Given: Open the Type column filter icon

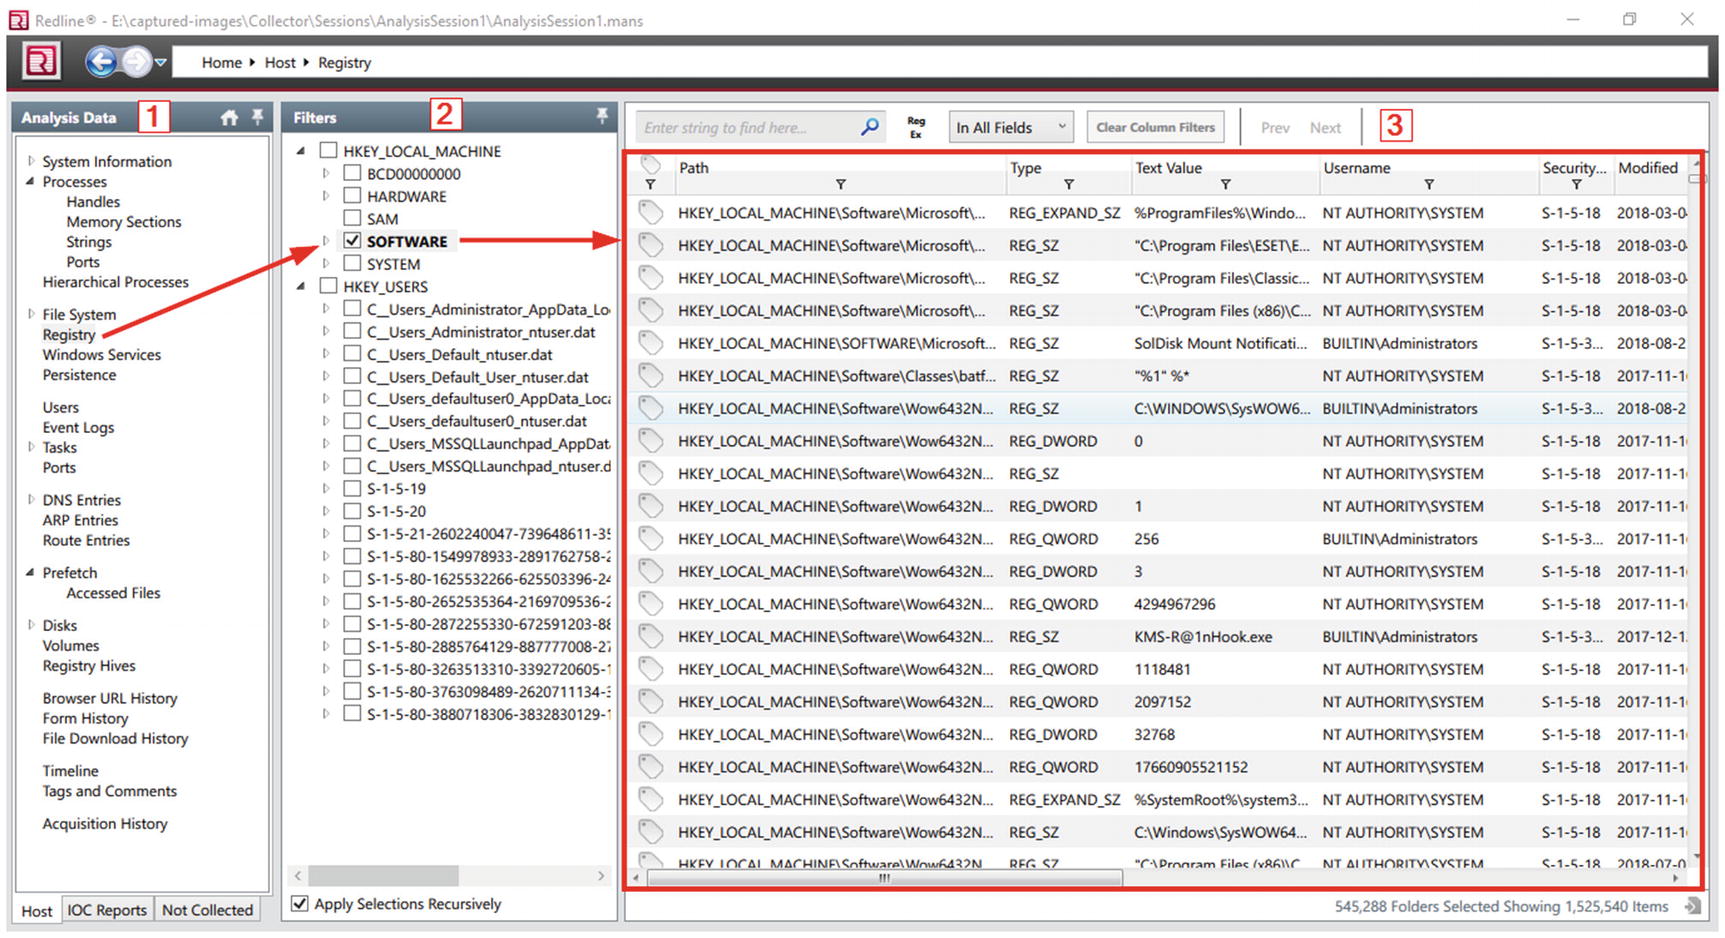Looking at the screenshot, I should coord(1068,185).
